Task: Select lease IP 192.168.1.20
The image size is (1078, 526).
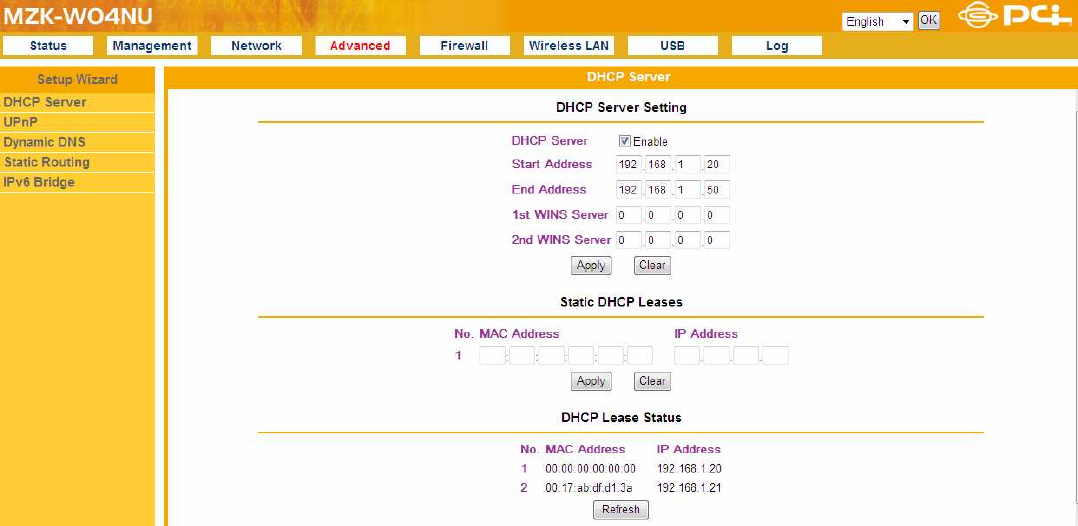Action: coord(689,469)
